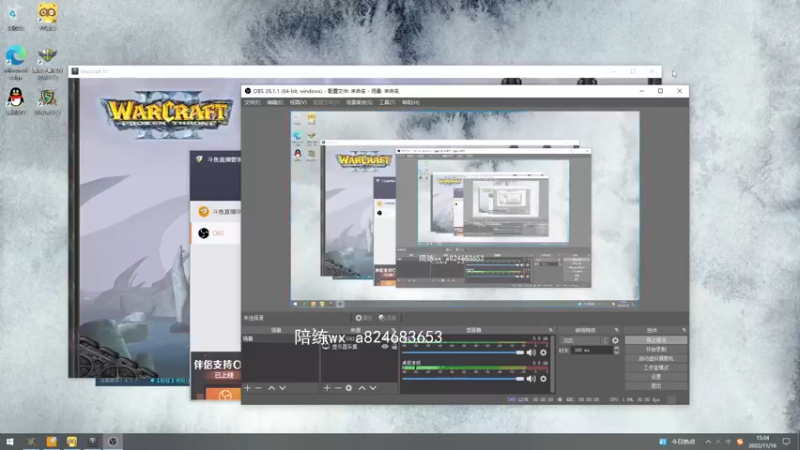The height and width of the screenshot is (450, 800).
Task: Pop out the controls dock
Action: click(x=684, y=330)
